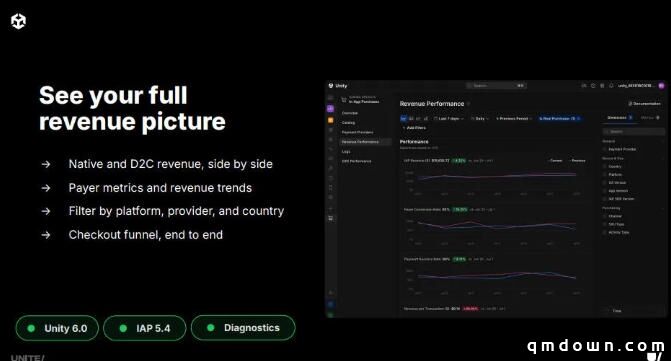Open the Daily granularity dropdown

[x=479, y=118]
